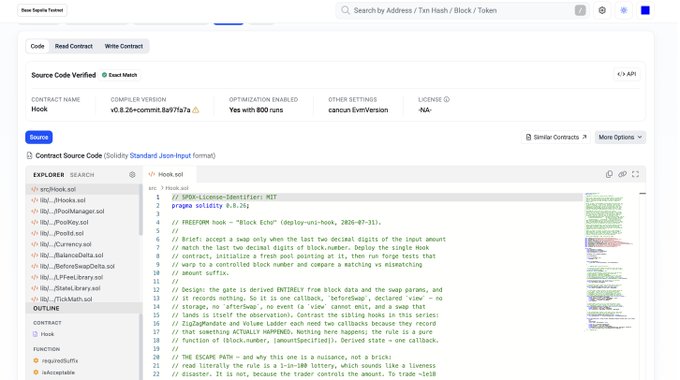Select the blue Source button
Viewport: 680px width, 380px height.
point(39,137)
